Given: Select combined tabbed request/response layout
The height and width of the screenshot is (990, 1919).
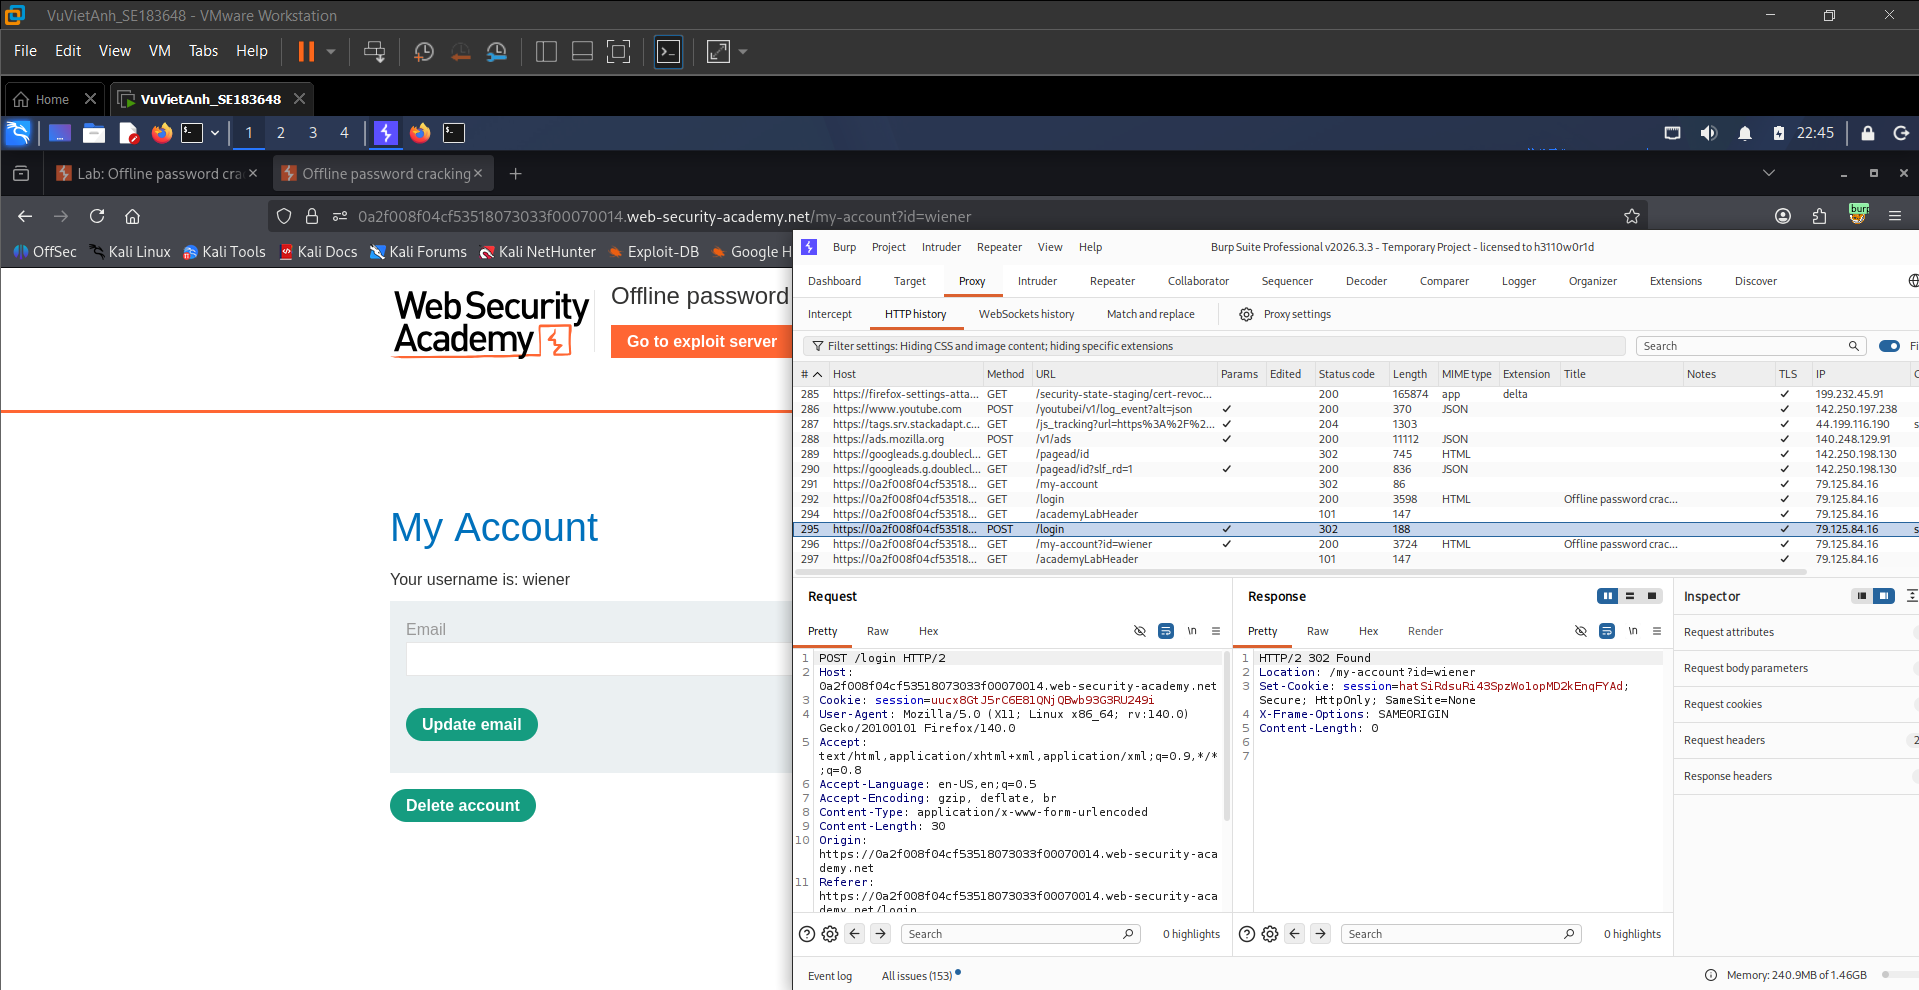Looking at the screenshot, I should [1652, 596].
